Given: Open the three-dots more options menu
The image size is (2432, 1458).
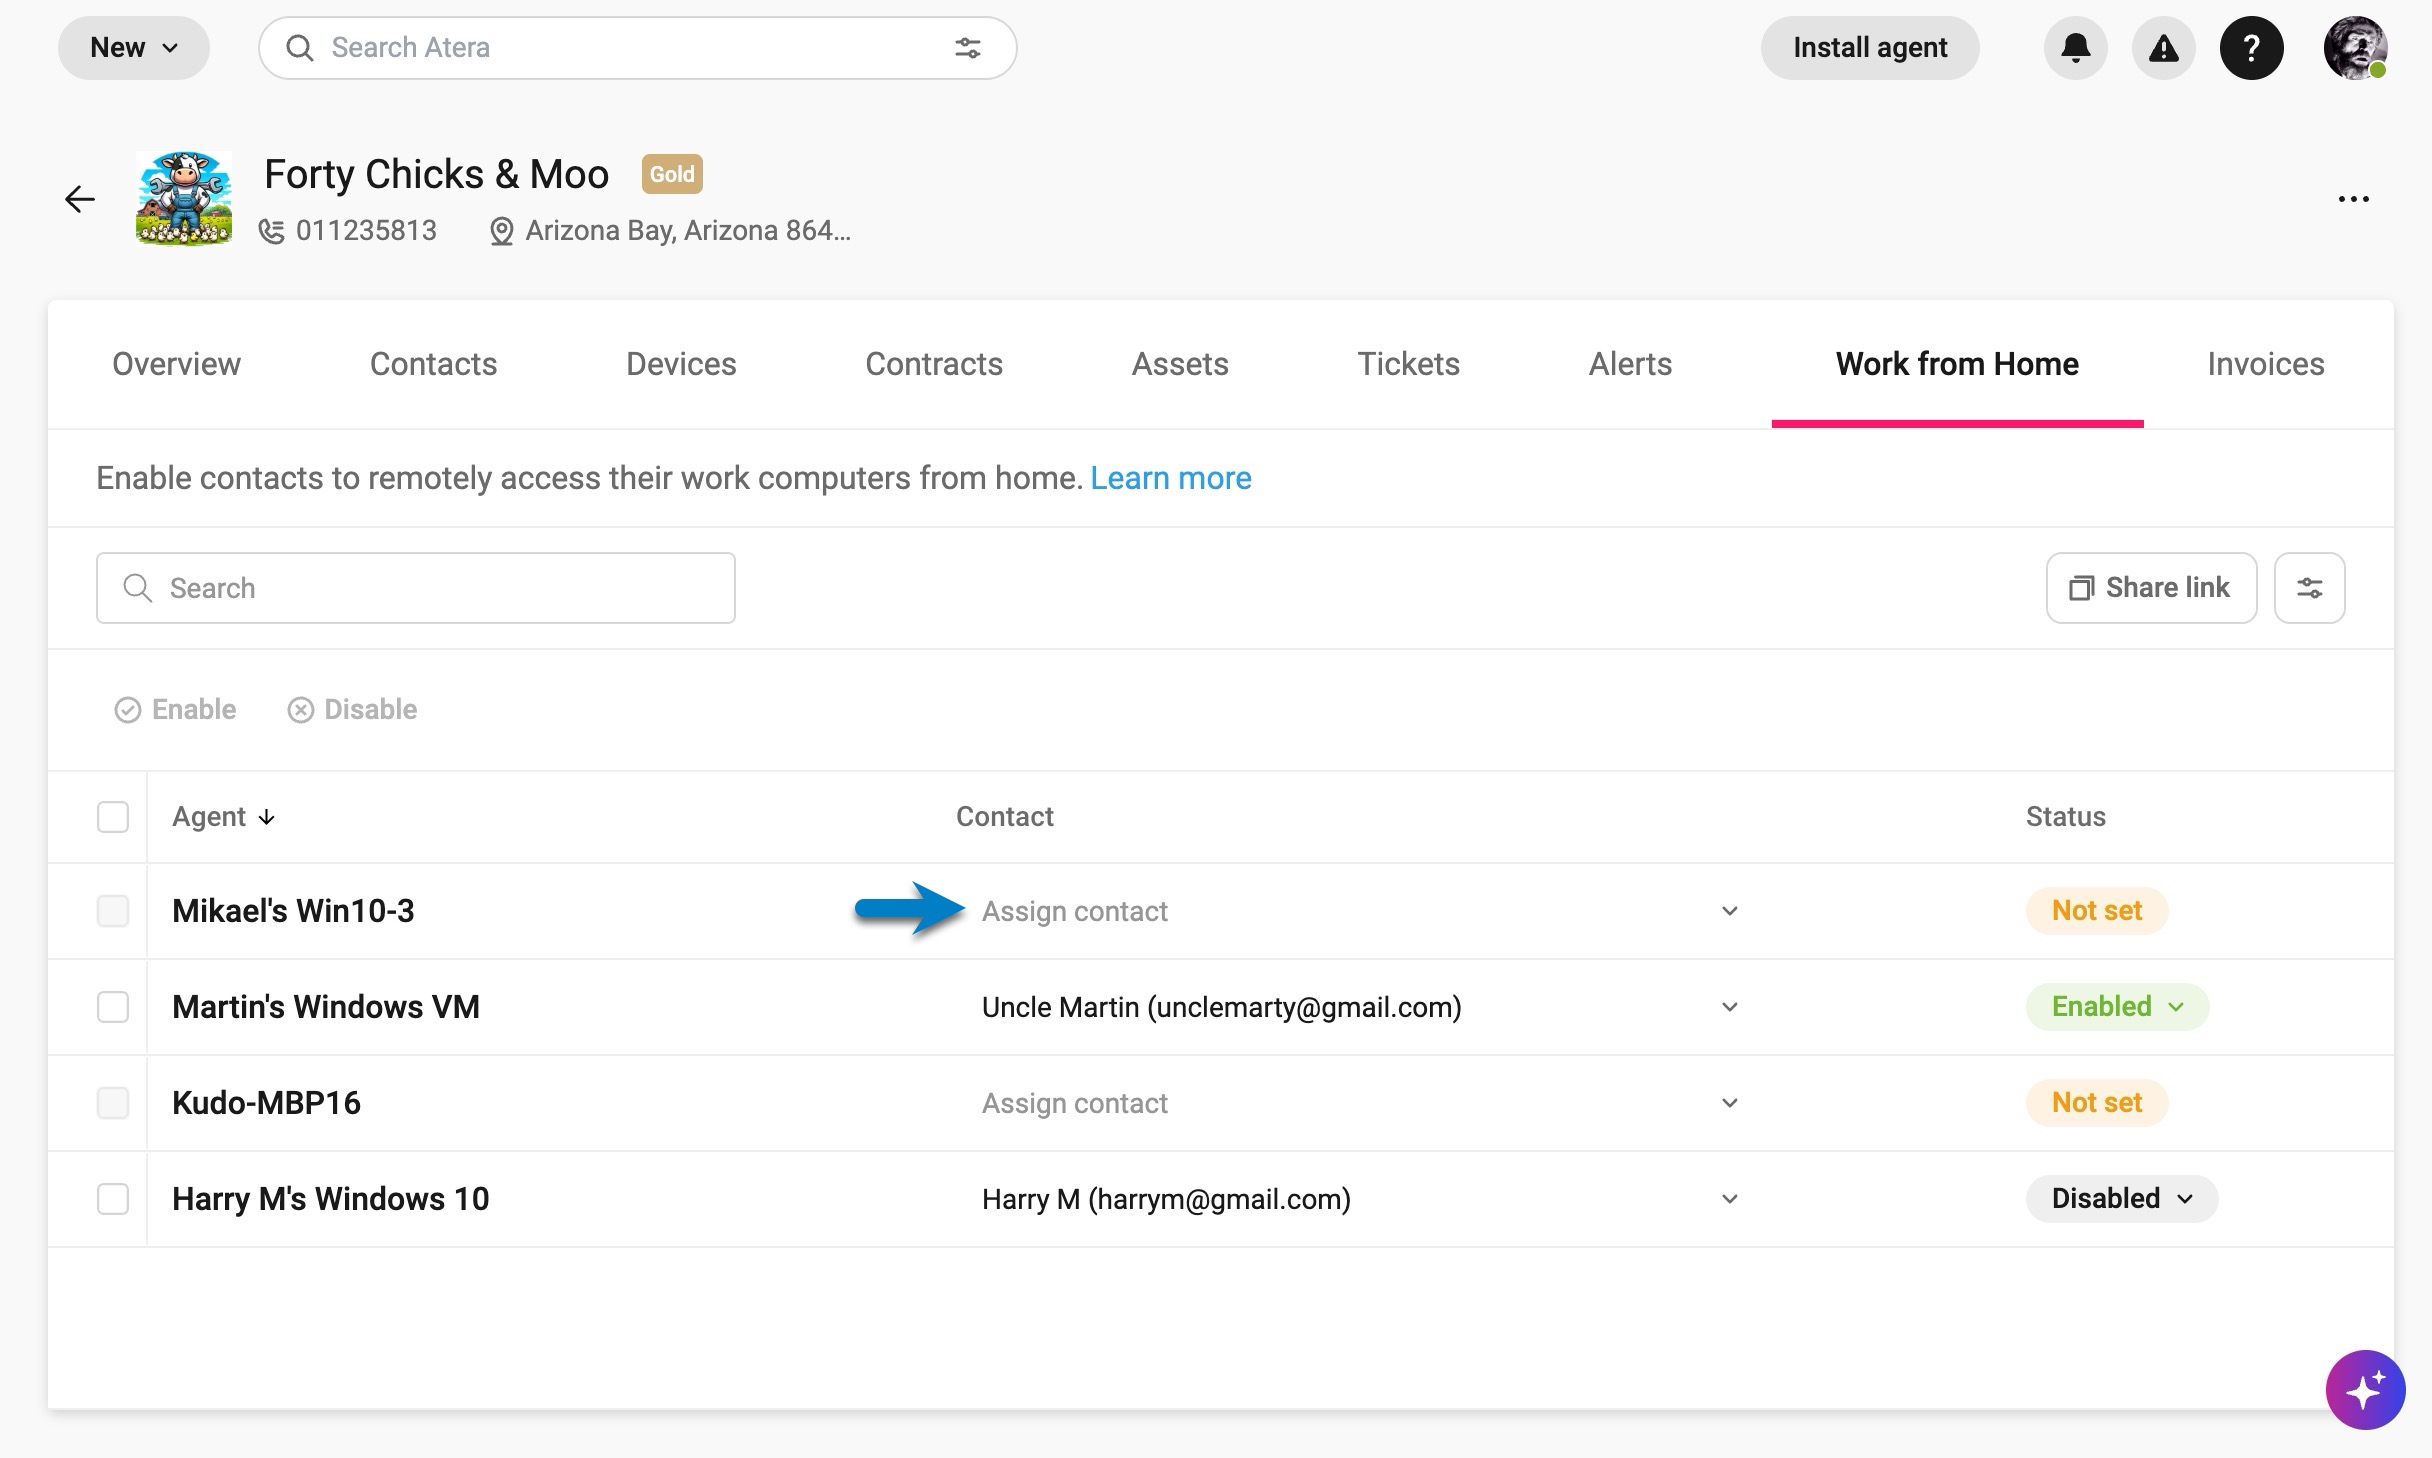Looking at the screenshot, I should point(2353,199).
